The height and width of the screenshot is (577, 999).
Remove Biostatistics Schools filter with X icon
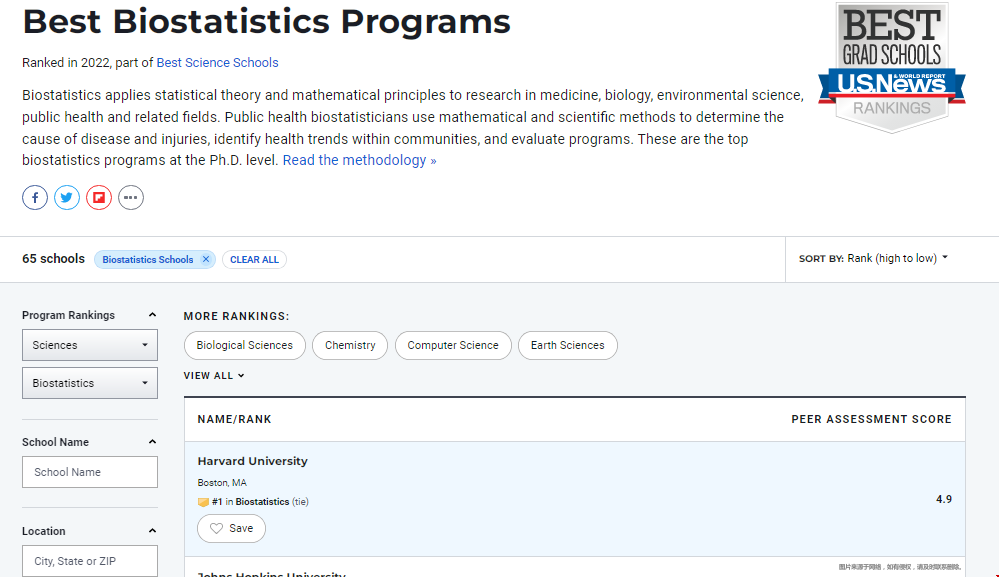click(206, 260)
